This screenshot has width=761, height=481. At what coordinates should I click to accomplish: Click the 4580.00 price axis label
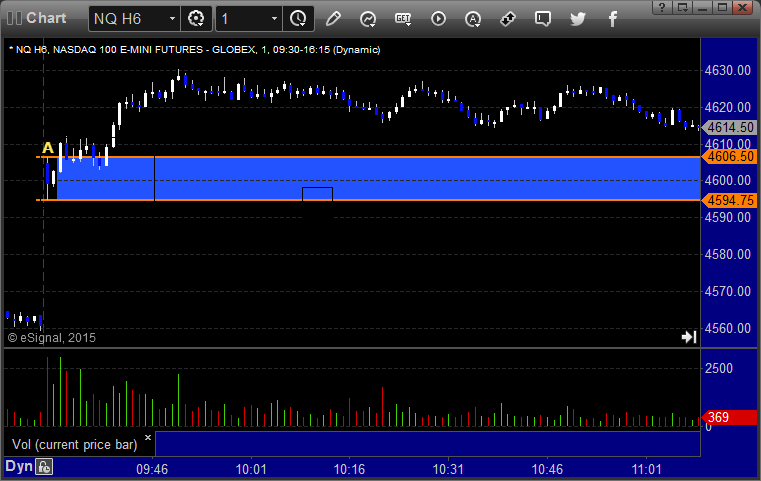tap(728, 254)
